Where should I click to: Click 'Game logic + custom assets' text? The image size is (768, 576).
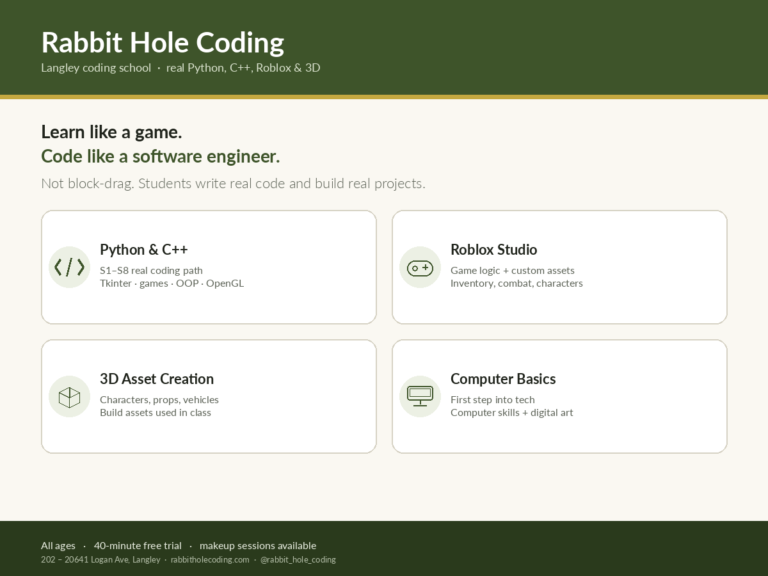click(x=512, y=270)
